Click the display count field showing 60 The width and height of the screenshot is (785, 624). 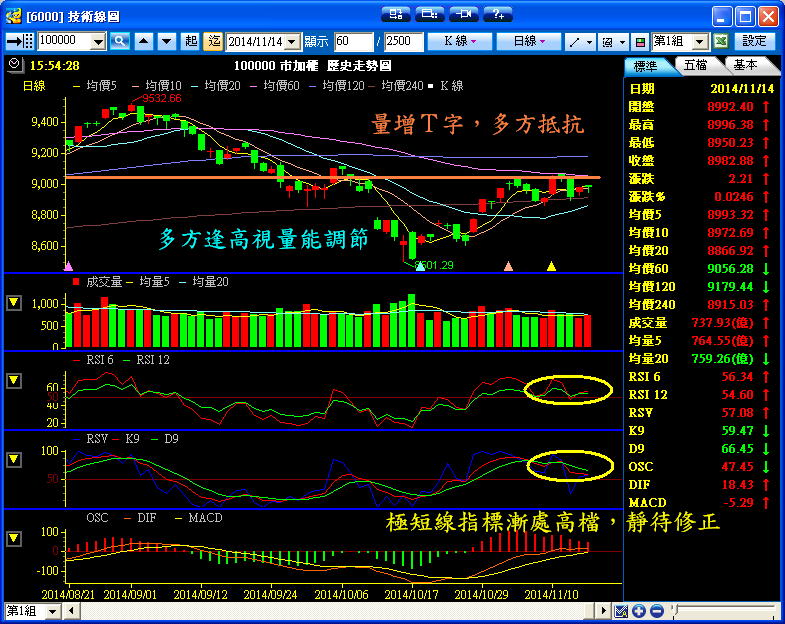tap(354, 41)
